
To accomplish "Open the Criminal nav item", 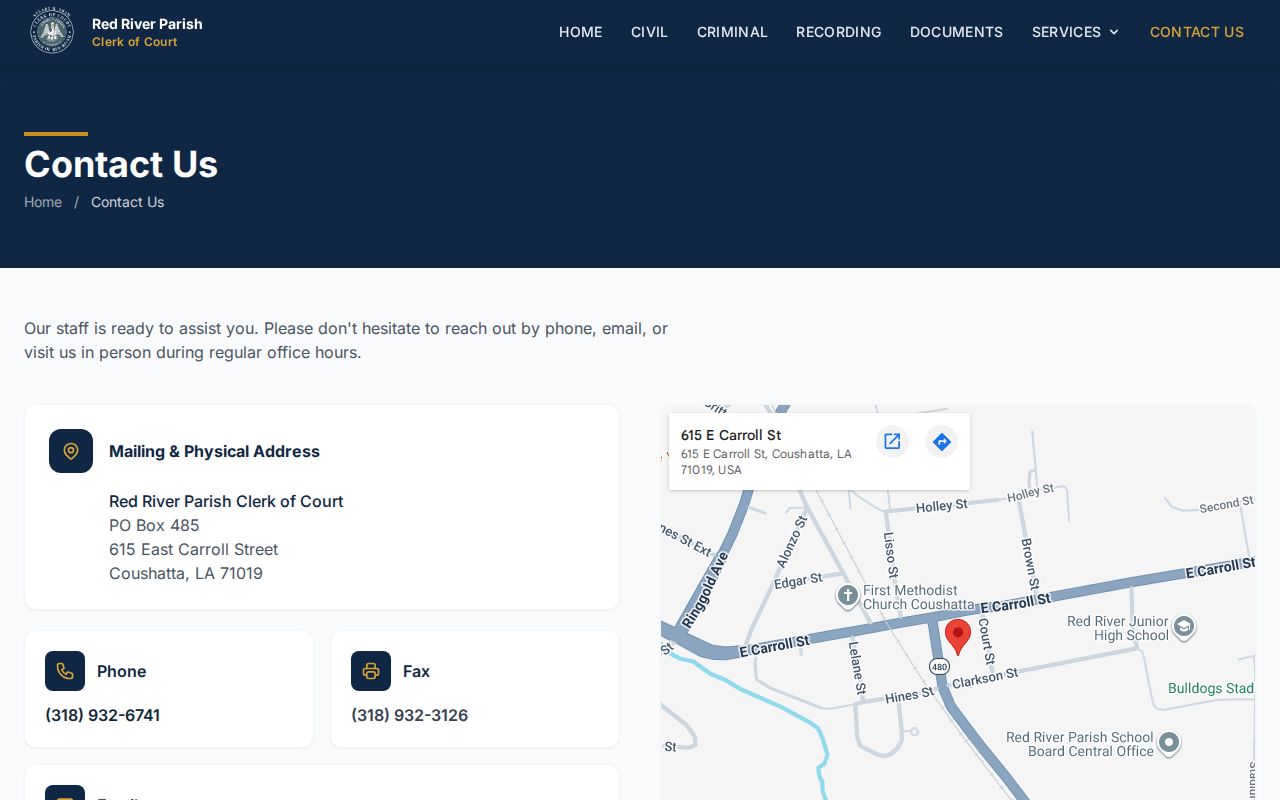I will tap(732, 32).
